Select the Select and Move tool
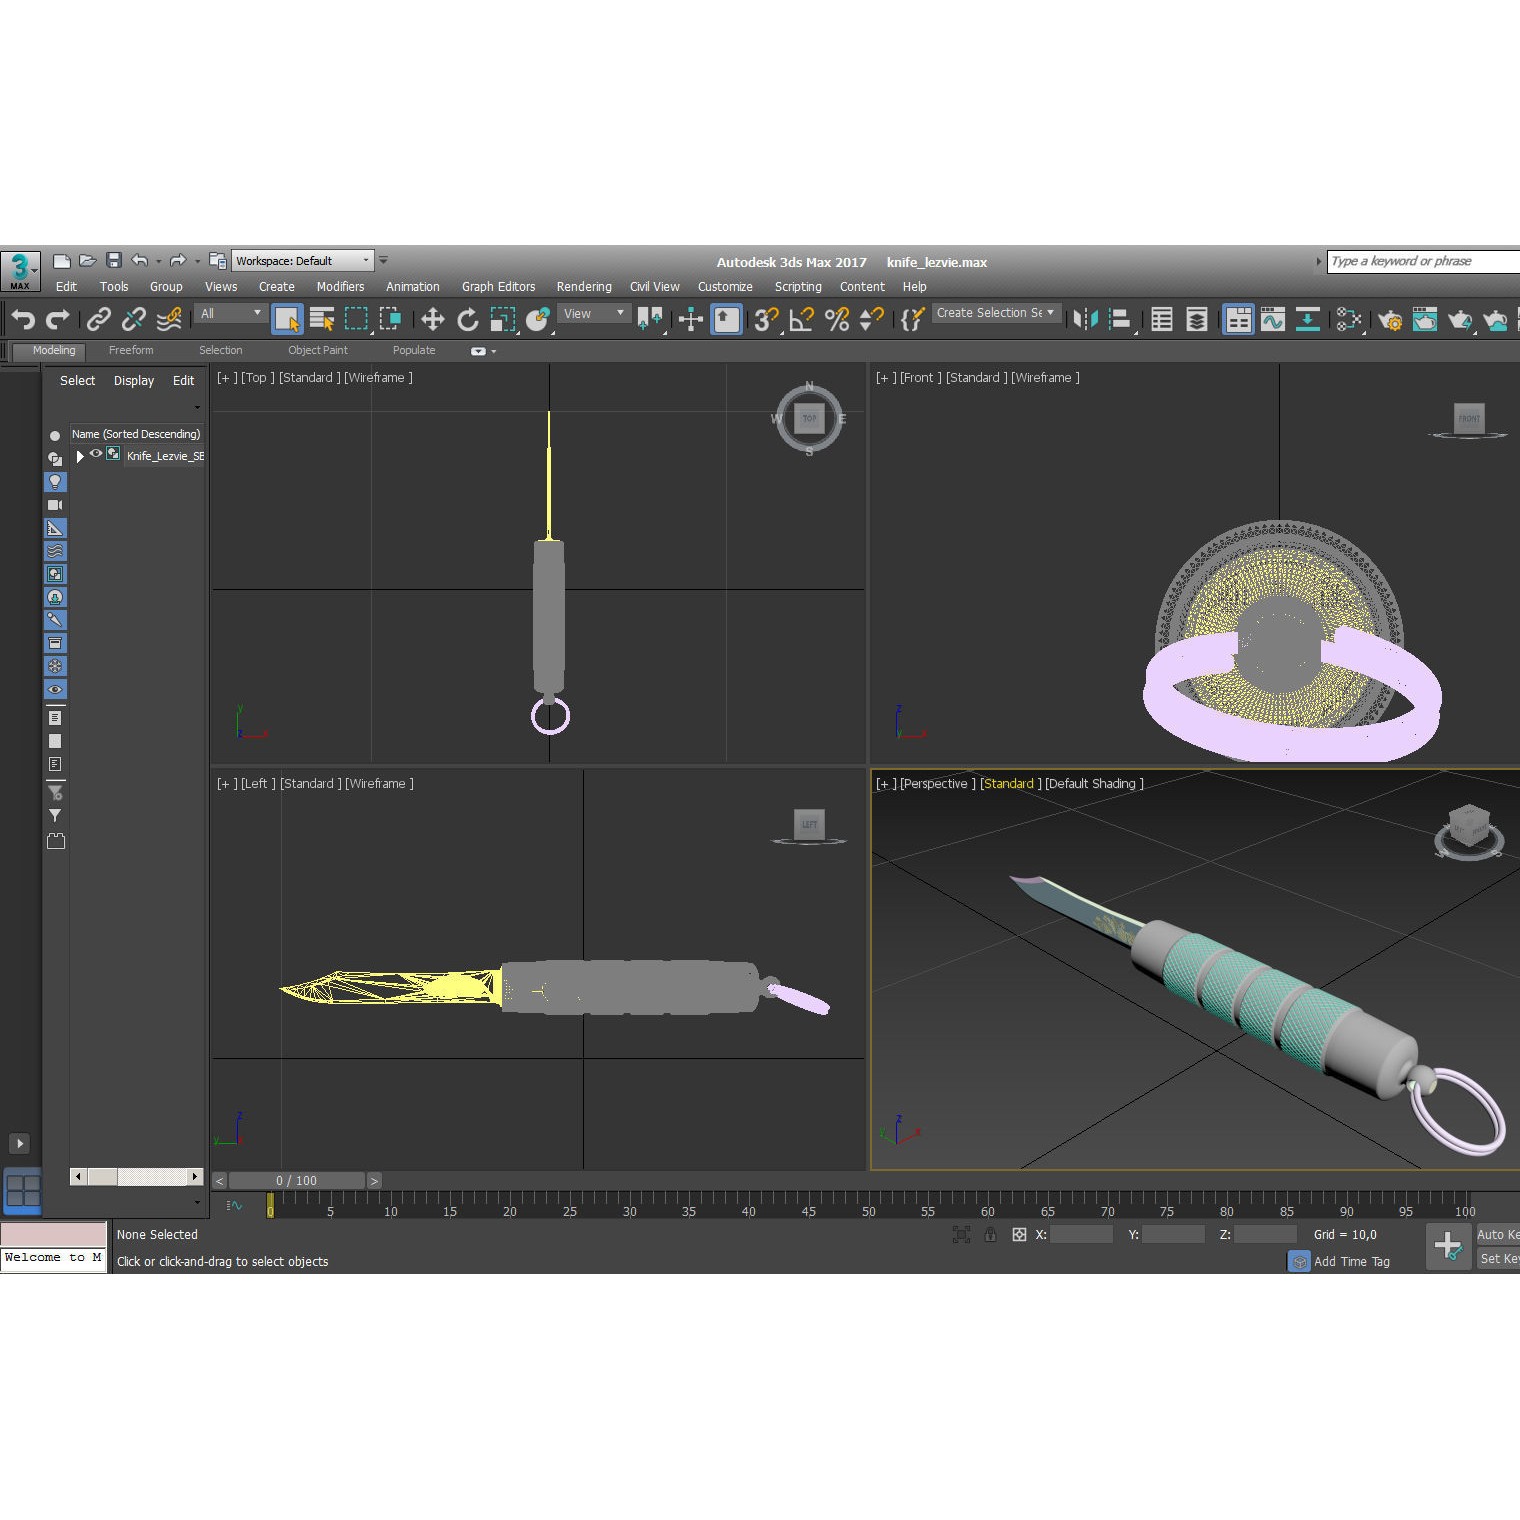This screenshot has height=1520, width=1520. click(x=432, y=319)
